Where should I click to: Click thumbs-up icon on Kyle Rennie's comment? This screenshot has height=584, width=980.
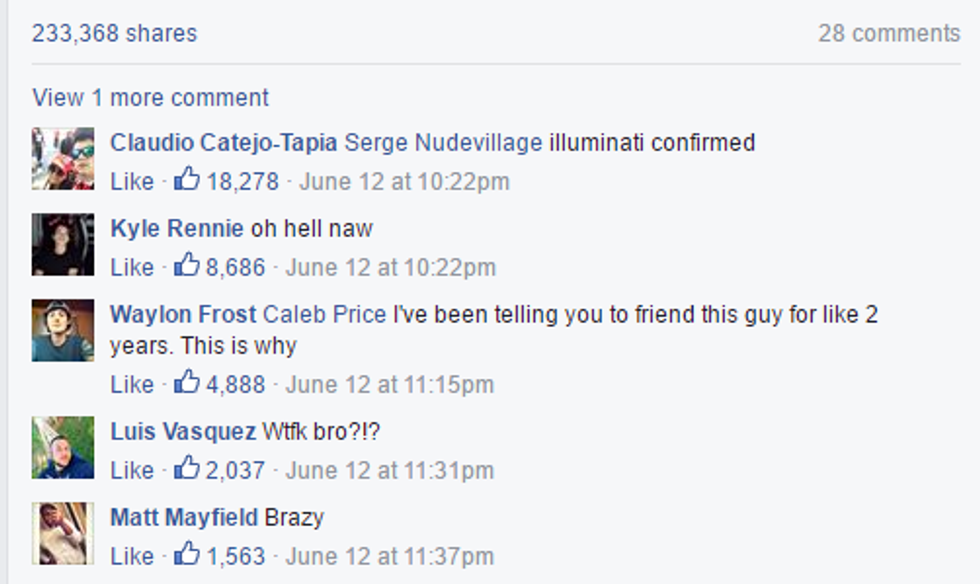click(187, 266)
